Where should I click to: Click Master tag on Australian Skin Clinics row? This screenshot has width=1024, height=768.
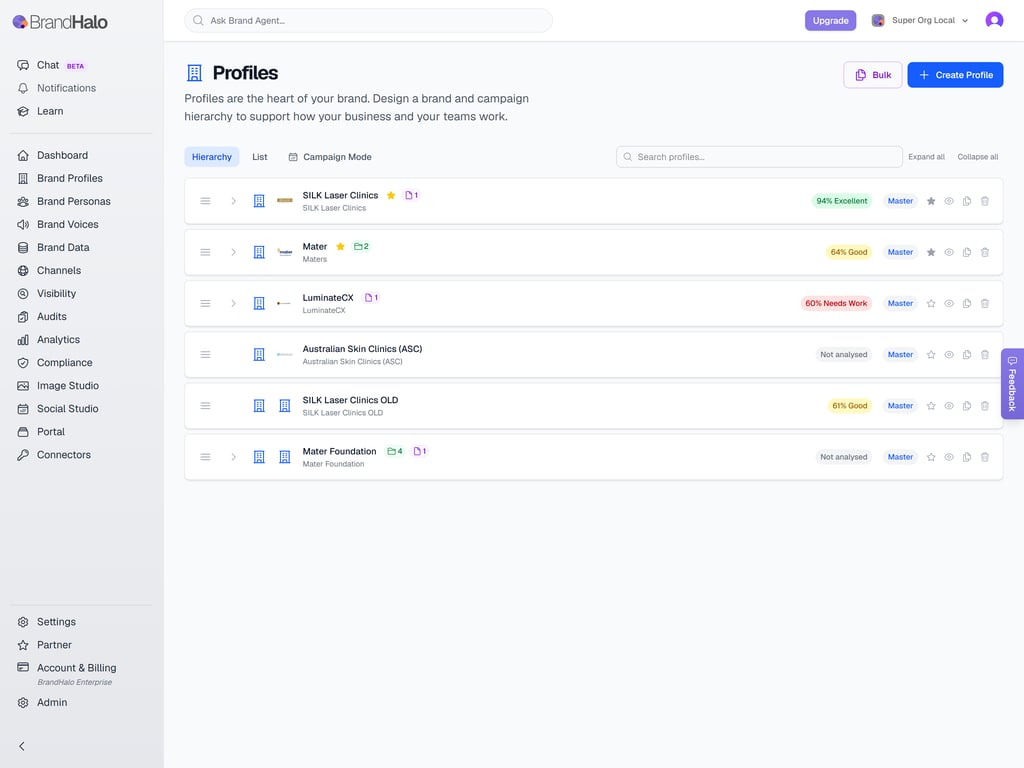click(x=900, y=355)
